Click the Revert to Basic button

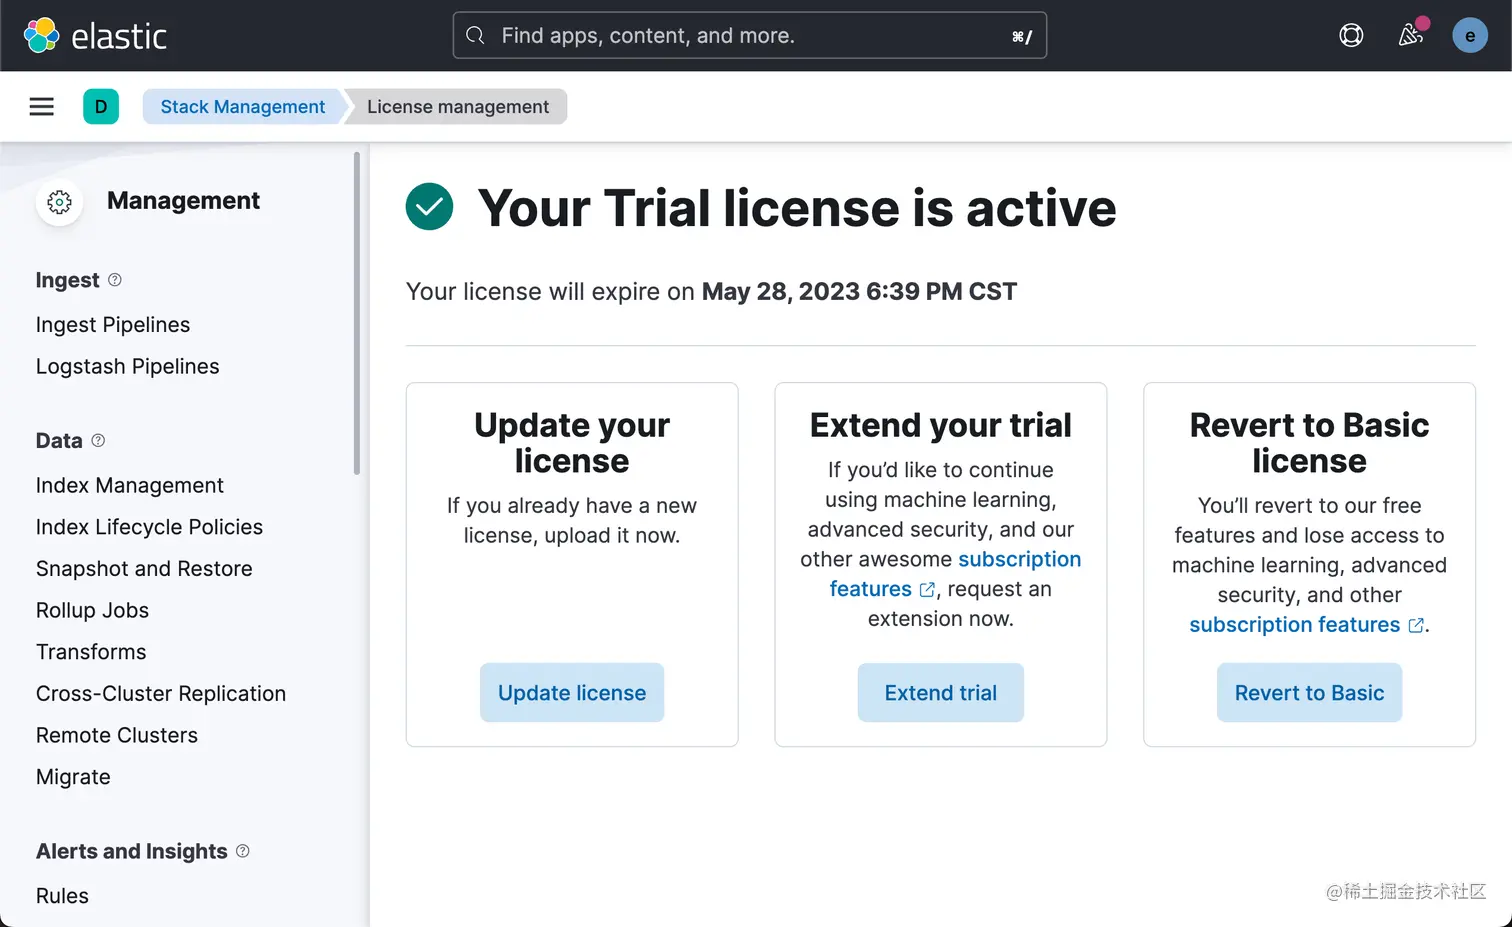[x=1309, y=693]
